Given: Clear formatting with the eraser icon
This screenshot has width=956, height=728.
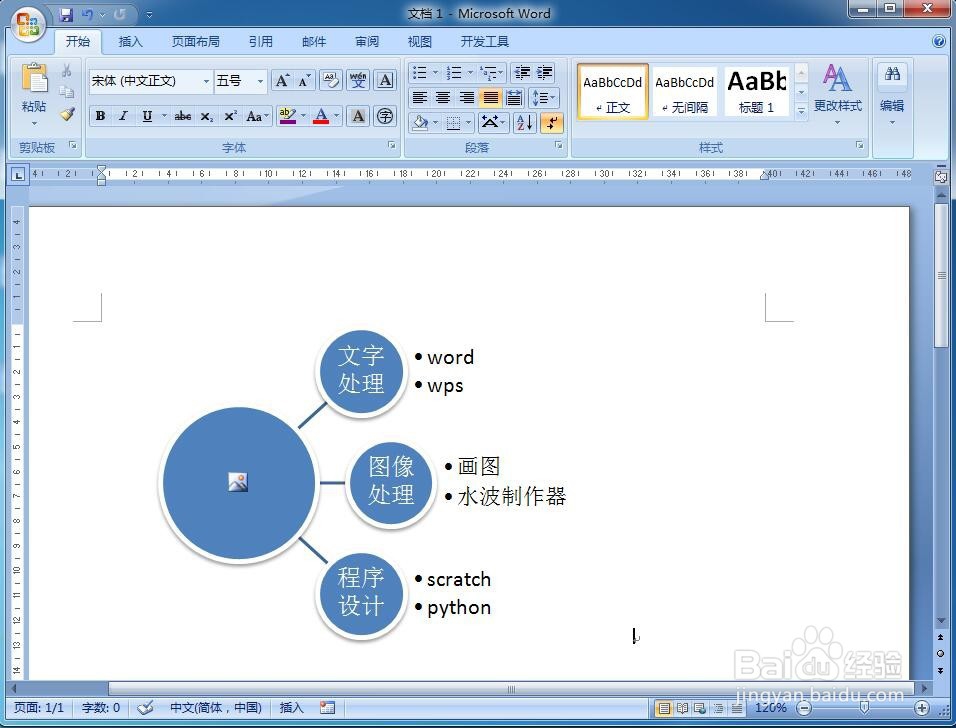Looking at the screenshot, I should 331,80.
